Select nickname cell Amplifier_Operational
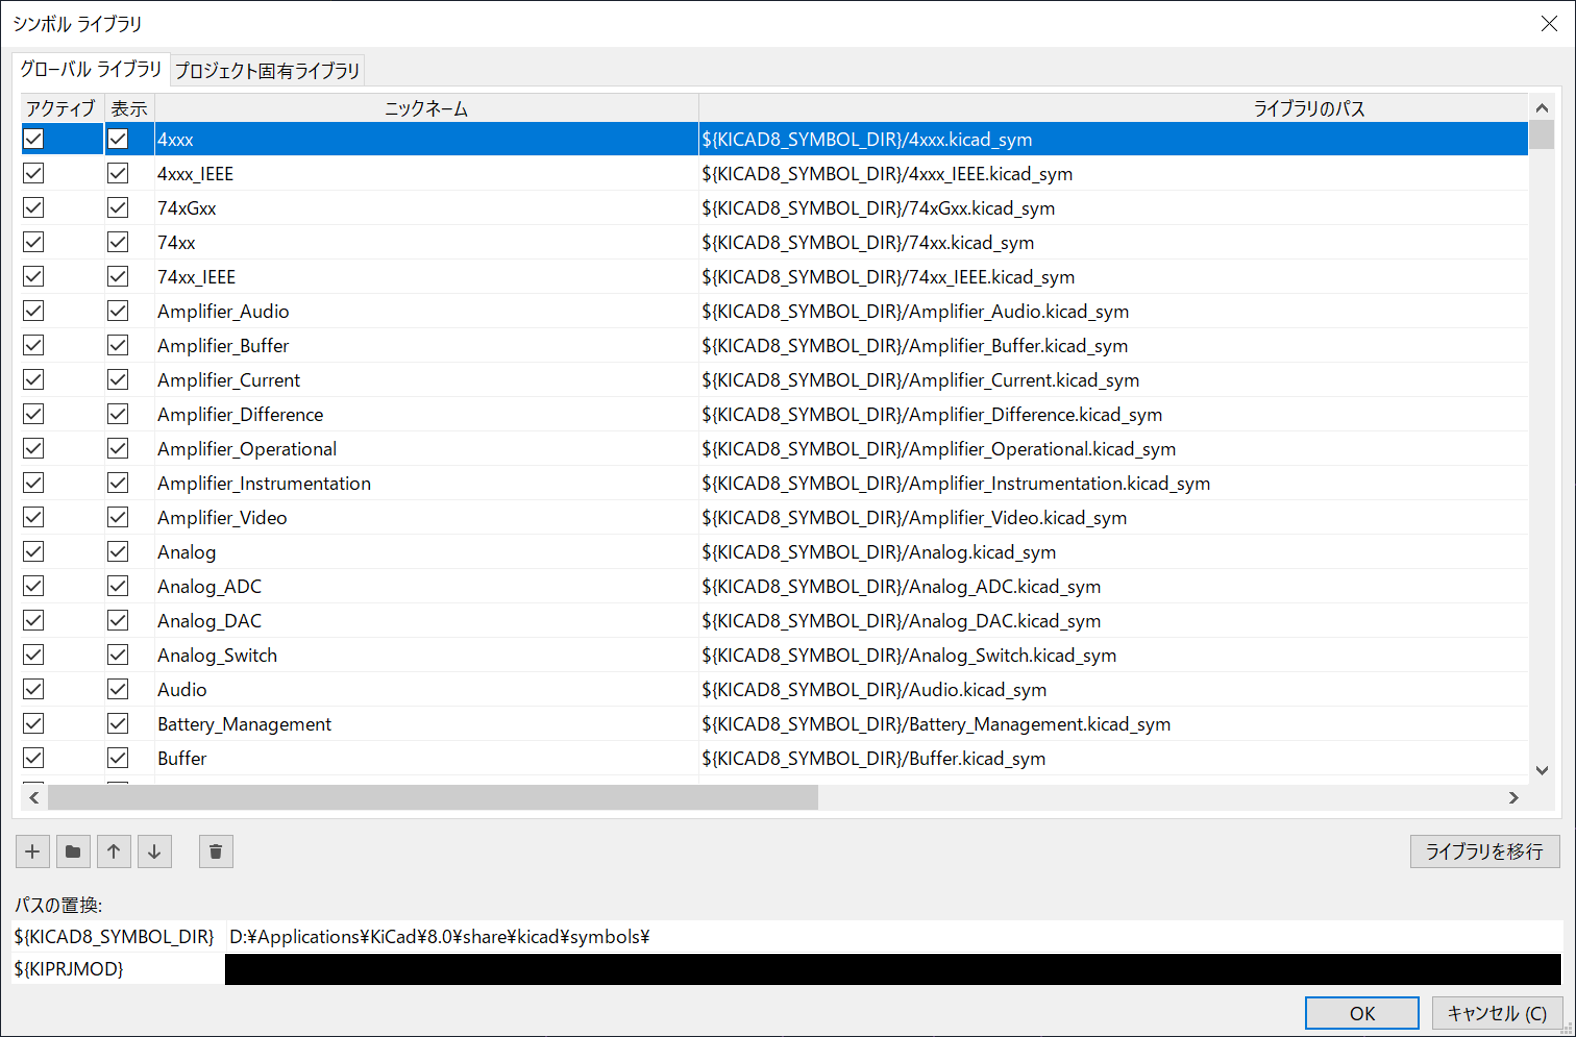Viewport: 1576px width, 1037px height. [x=427, y=449]
